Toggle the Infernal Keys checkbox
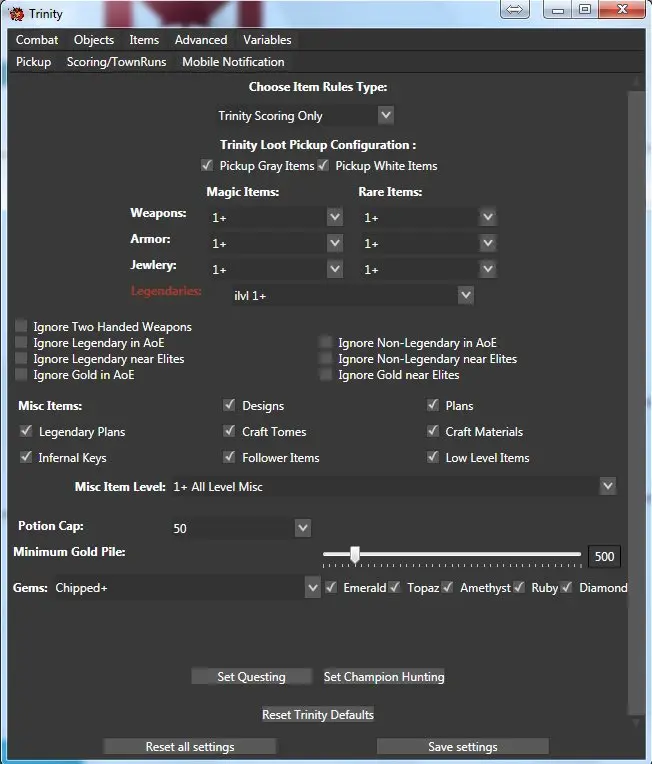652x764 pixels. point(26,458)
